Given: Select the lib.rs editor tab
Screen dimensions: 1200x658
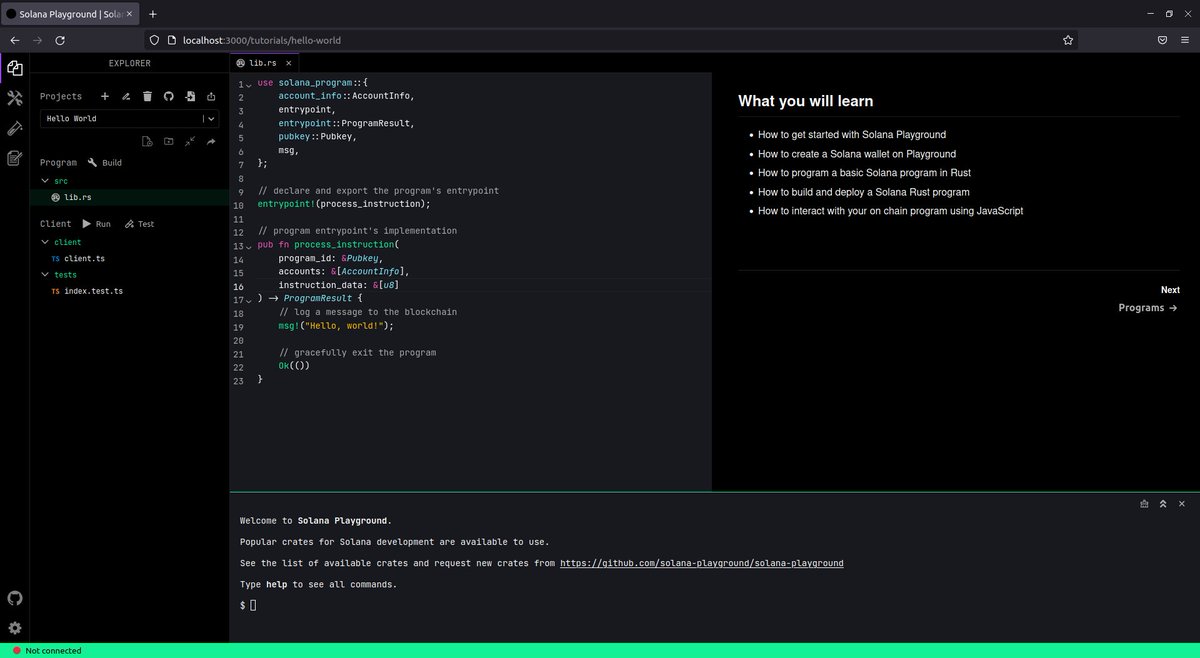Looking at the screenshot, I should coord(263,63).
